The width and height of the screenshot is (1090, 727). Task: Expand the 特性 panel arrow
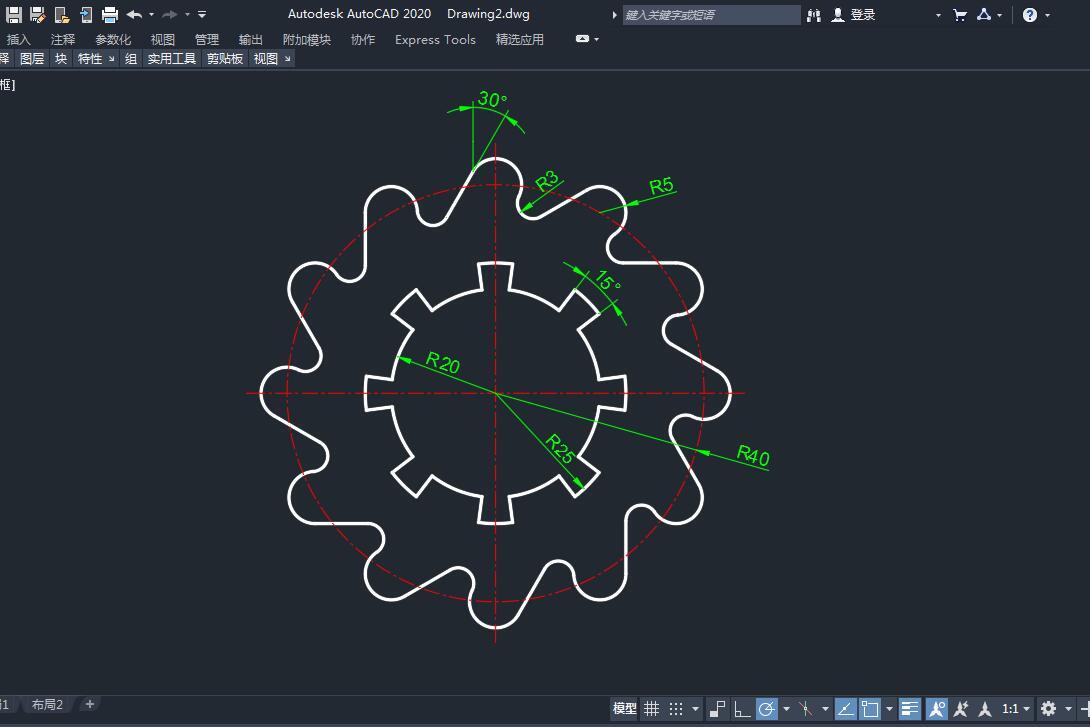(x=111, y=59)
